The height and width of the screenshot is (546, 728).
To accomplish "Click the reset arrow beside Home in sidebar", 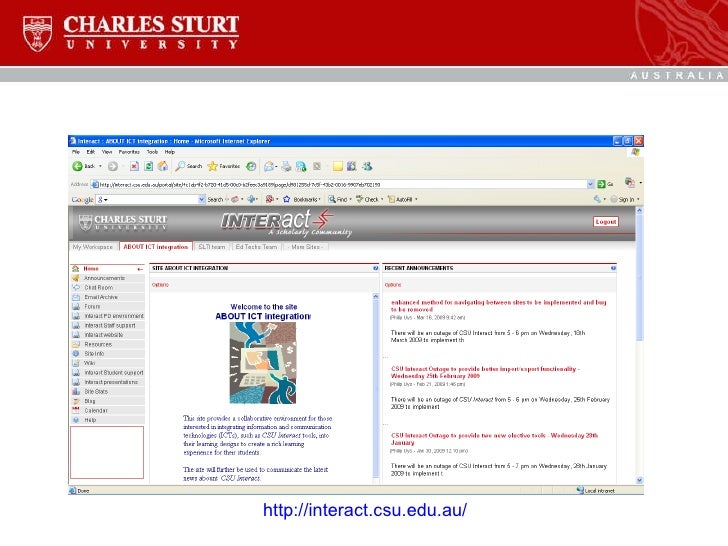I will pyautogui.click(x=140, y=269).
